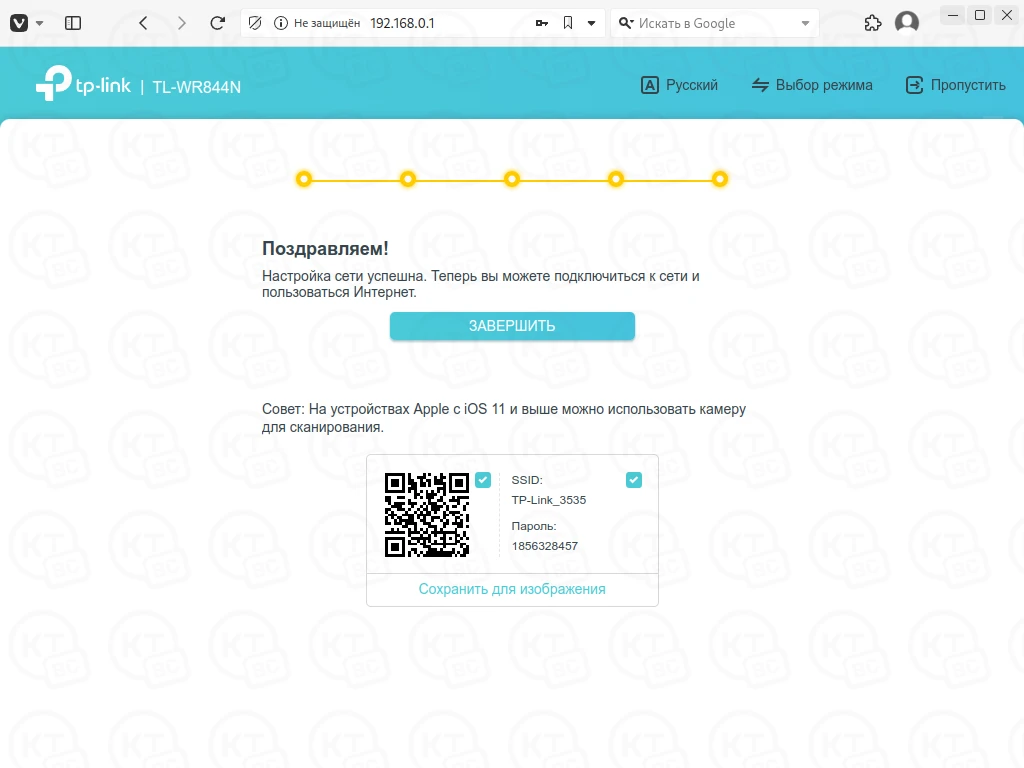The width and height of the screenshot is (1024, 768).
Task: Toggle the QR code checkbox
Action: 483,480
